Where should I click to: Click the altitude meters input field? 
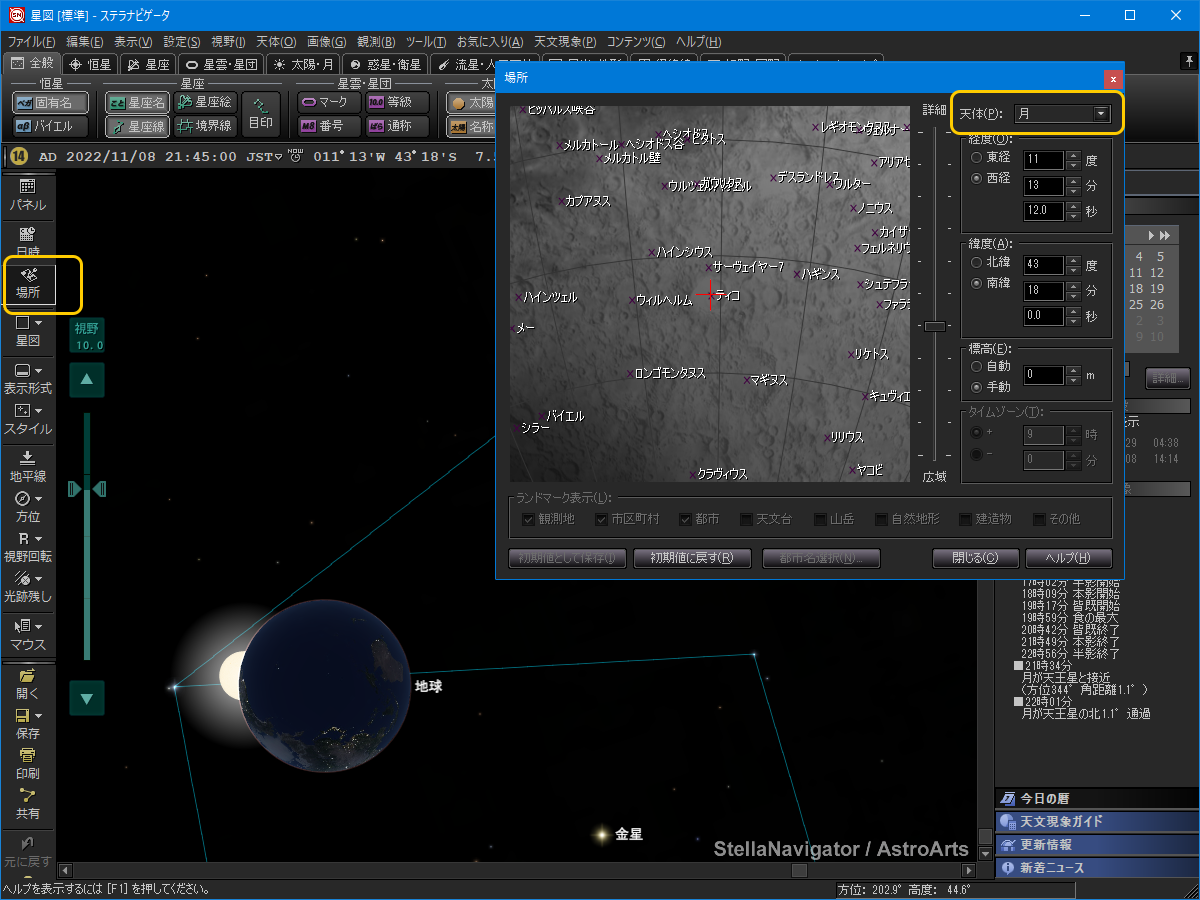(x=1044, y=376)
